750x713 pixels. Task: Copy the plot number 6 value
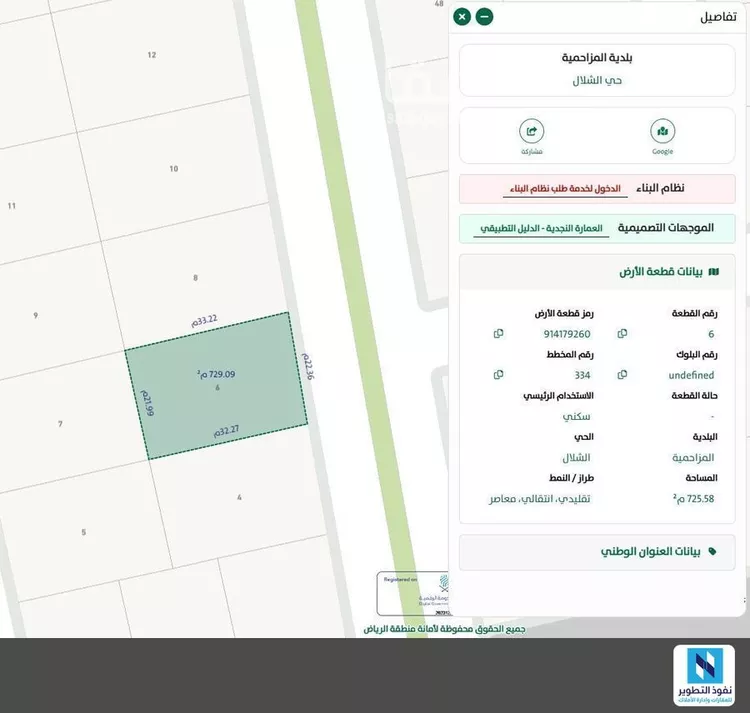[x=622, y=333]
